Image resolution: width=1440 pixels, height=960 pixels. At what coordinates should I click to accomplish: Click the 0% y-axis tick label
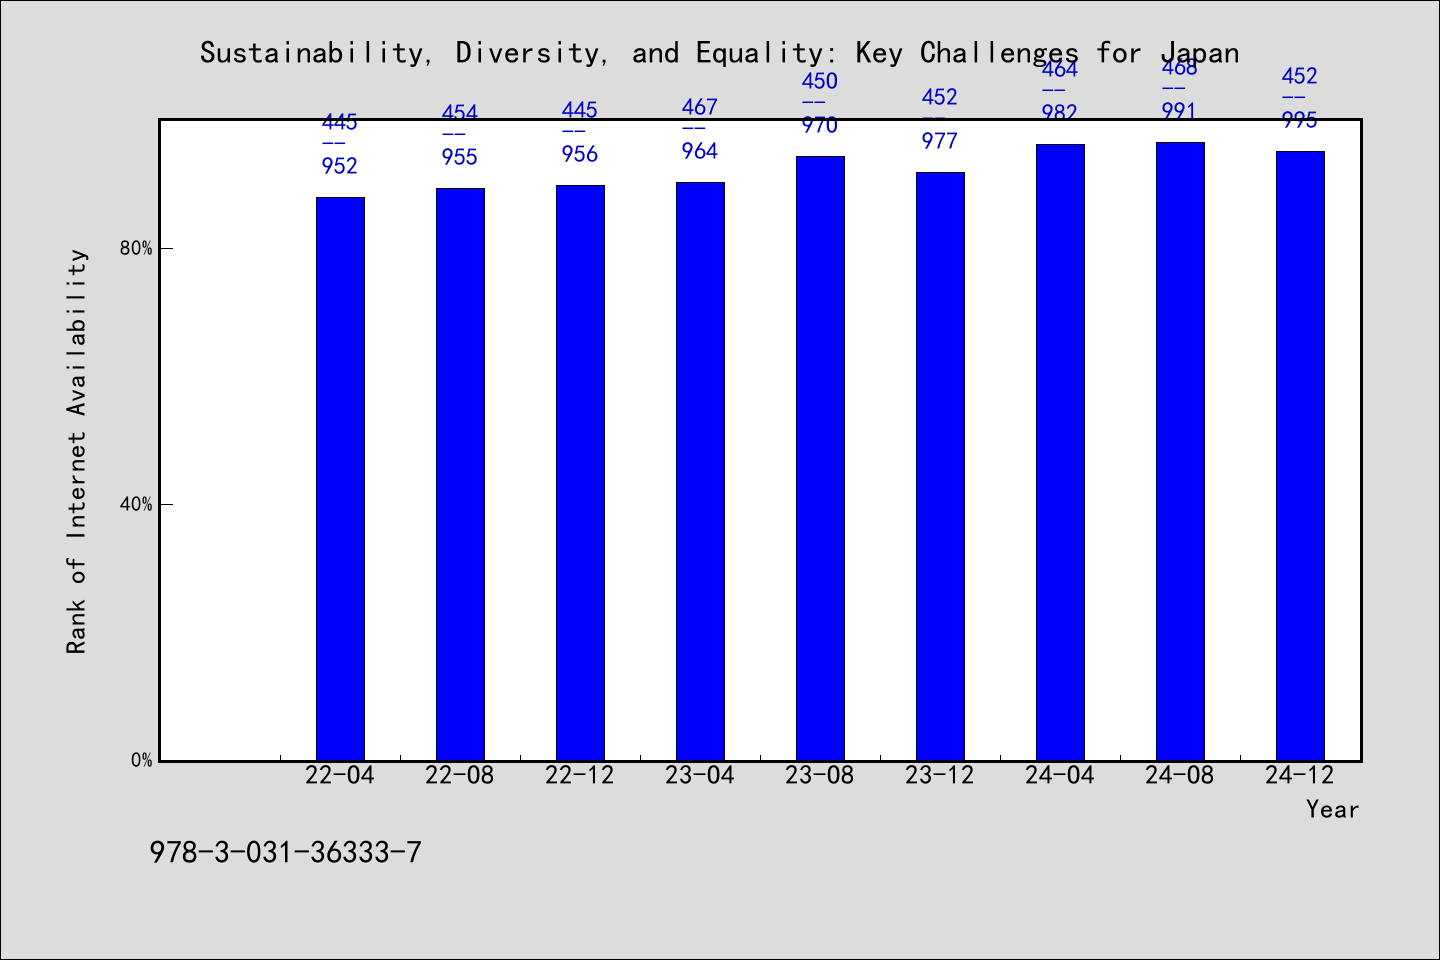(x=142, y=760)
